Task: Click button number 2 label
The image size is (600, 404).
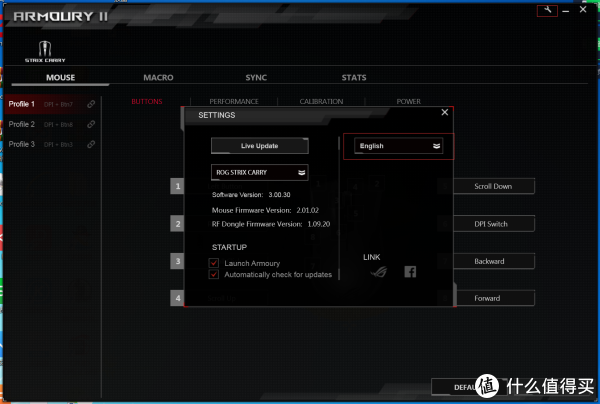Action: 178,224
